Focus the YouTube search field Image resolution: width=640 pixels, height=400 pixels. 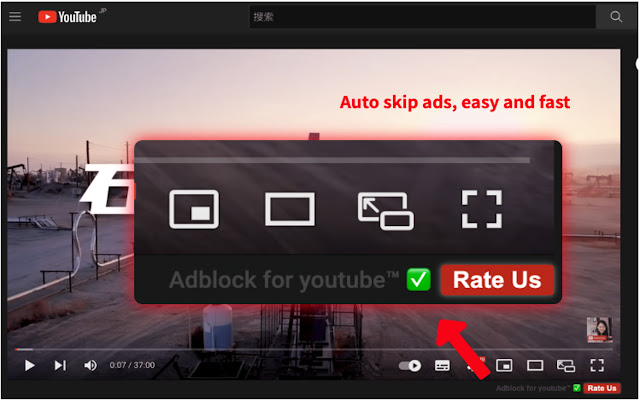click(422, 17)
